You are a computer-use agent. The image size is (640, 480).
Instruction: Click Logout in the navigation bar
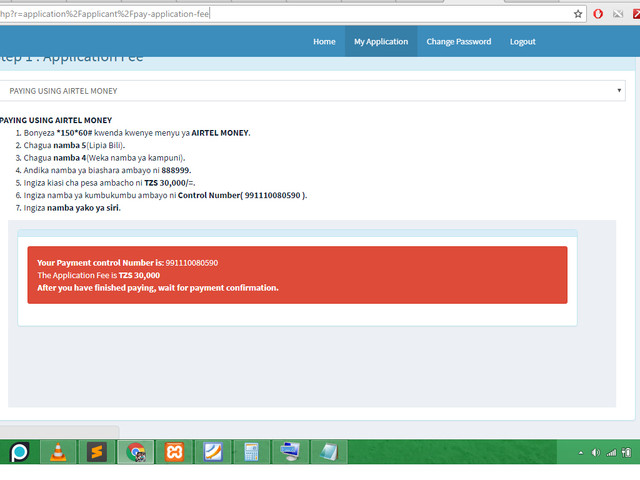click(522, 42)
